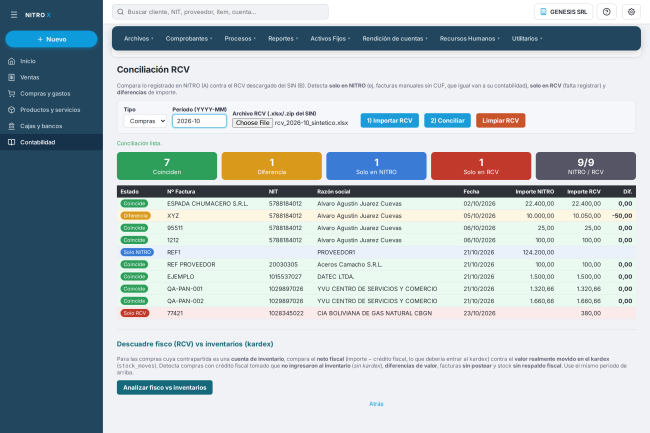Select the gray NITRO / RCV card

pos(586,166)
